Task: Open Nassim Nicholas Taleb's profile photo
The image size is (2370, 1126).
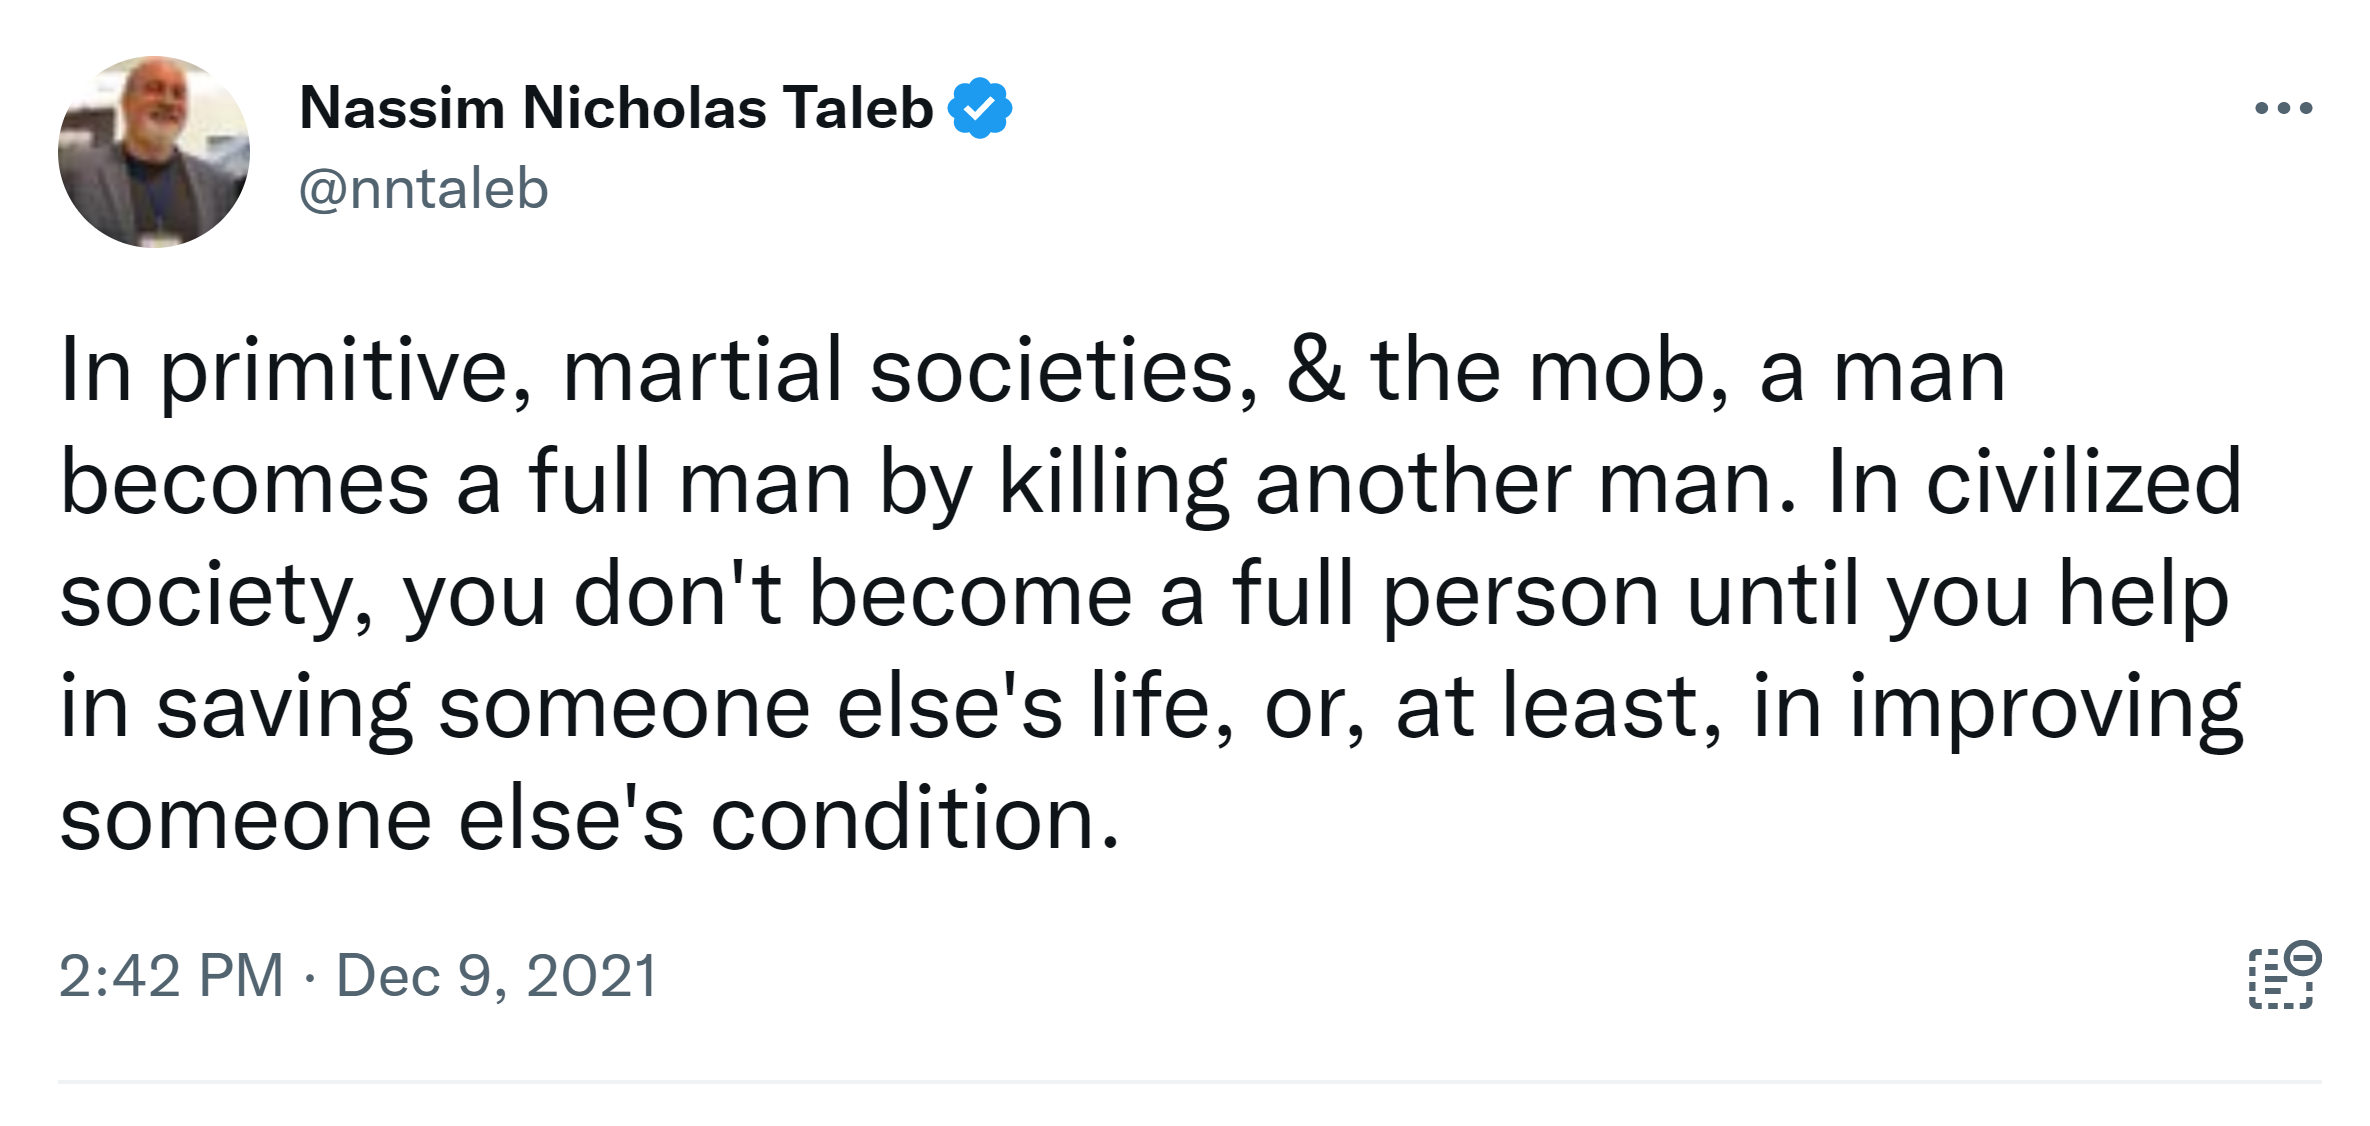Action: pyautogui.click(x=154, y=152)
